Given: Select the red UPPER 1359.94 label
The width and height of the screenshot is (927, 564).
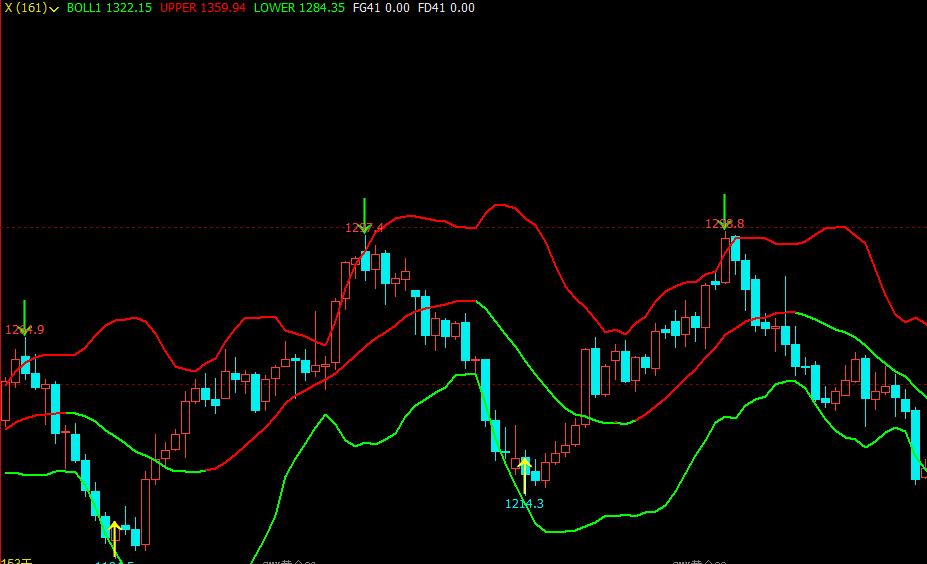Looking at the screenshot, I should (203, 8).
